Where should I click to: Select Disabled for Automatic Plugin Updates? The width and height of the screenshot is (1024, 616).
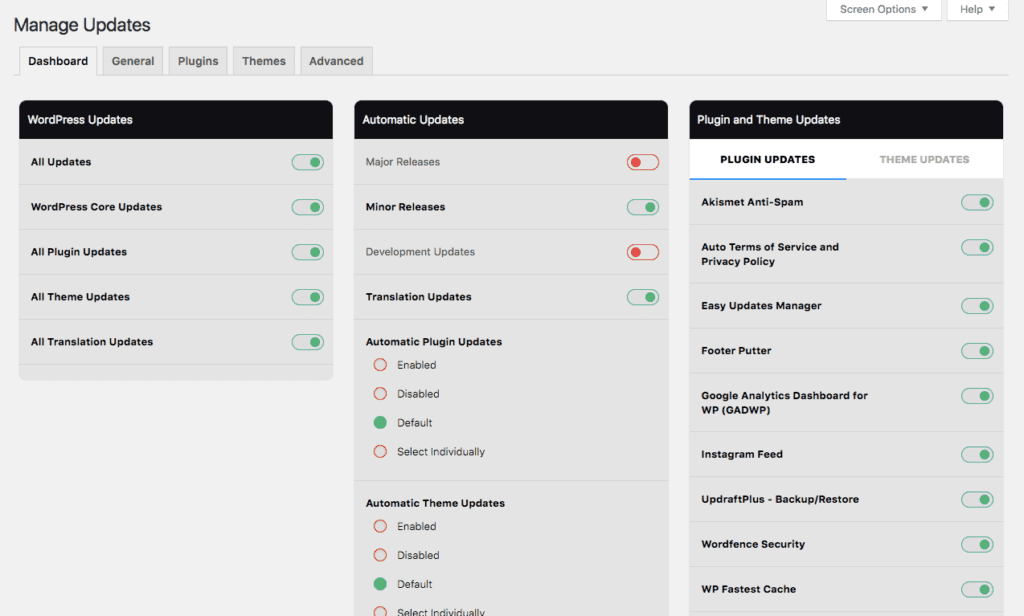[x=380, y=393]
